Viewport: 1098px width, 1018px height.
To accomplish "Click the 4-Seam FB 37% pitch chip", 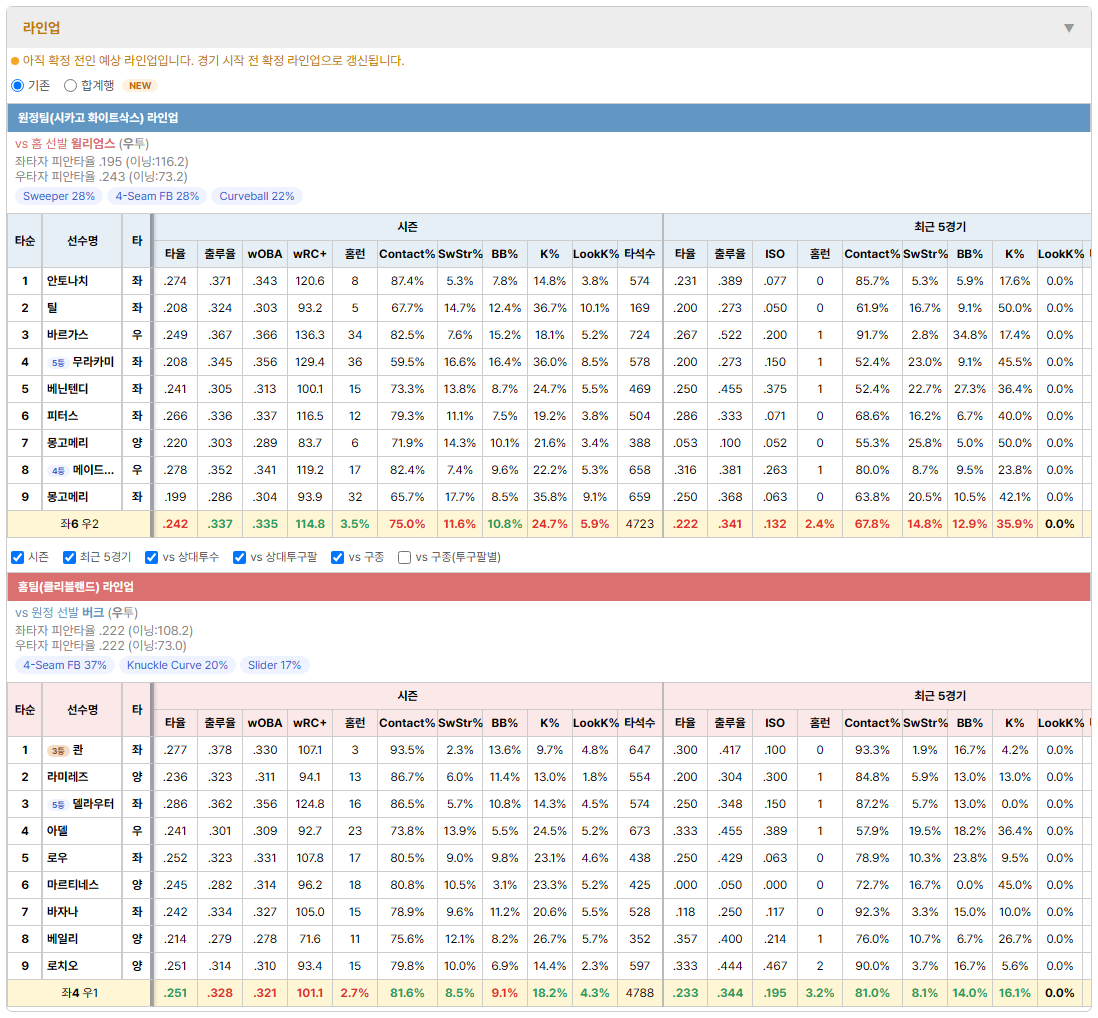I will [65, 665].
